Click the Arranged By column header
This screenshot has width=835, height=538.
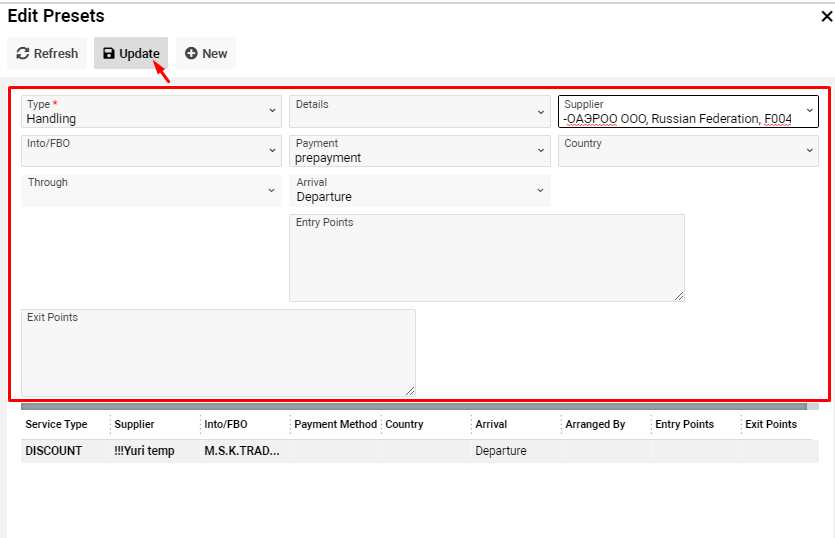click(x=594, y=424)
